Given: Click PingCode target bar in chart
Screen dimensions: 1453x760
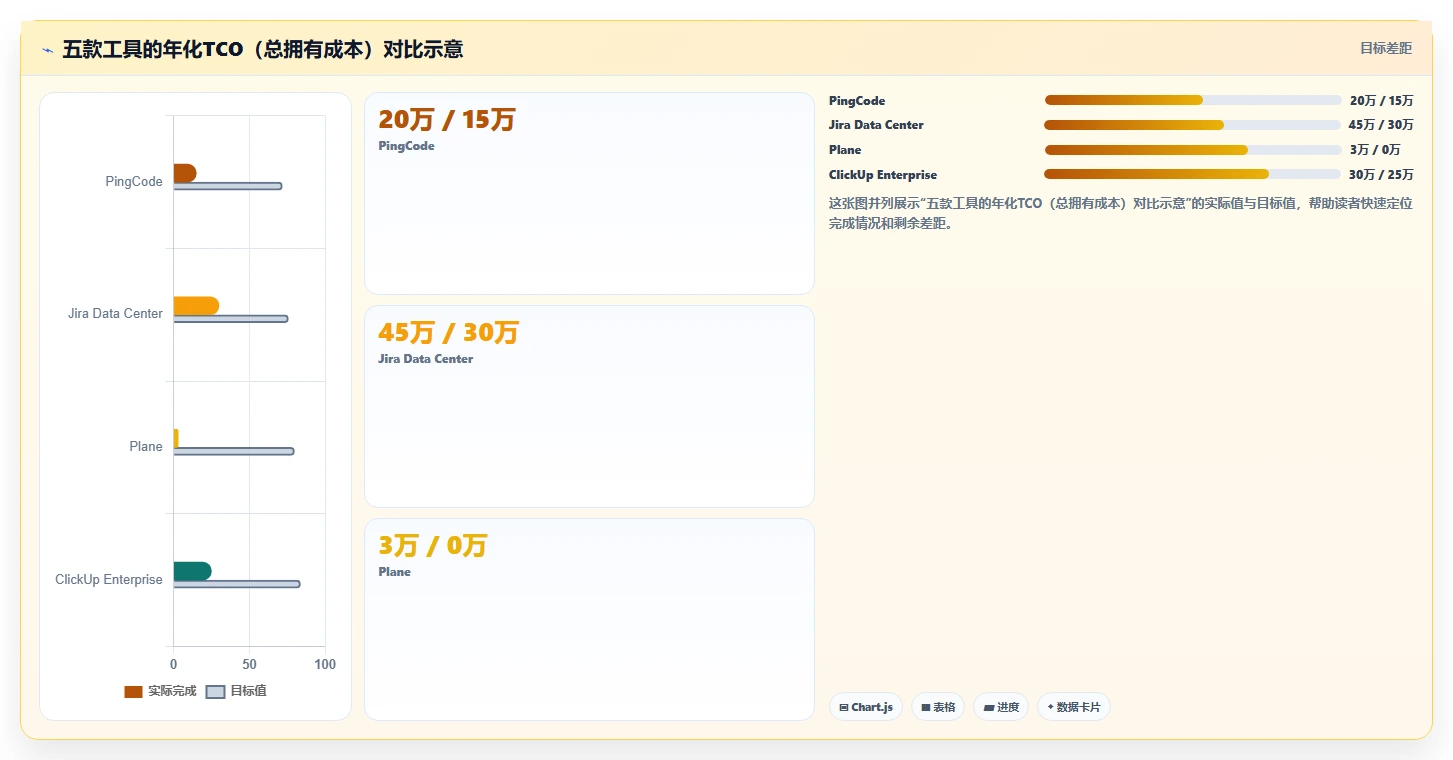Looking at the screenshot, I should pos(228,186).
